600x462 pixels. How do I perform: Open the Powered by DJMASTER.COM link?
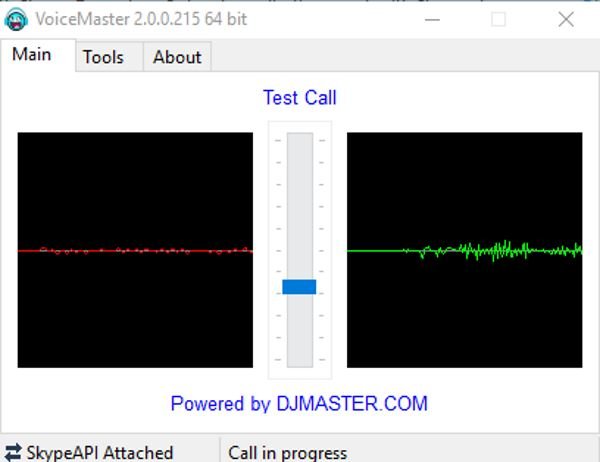299,404
